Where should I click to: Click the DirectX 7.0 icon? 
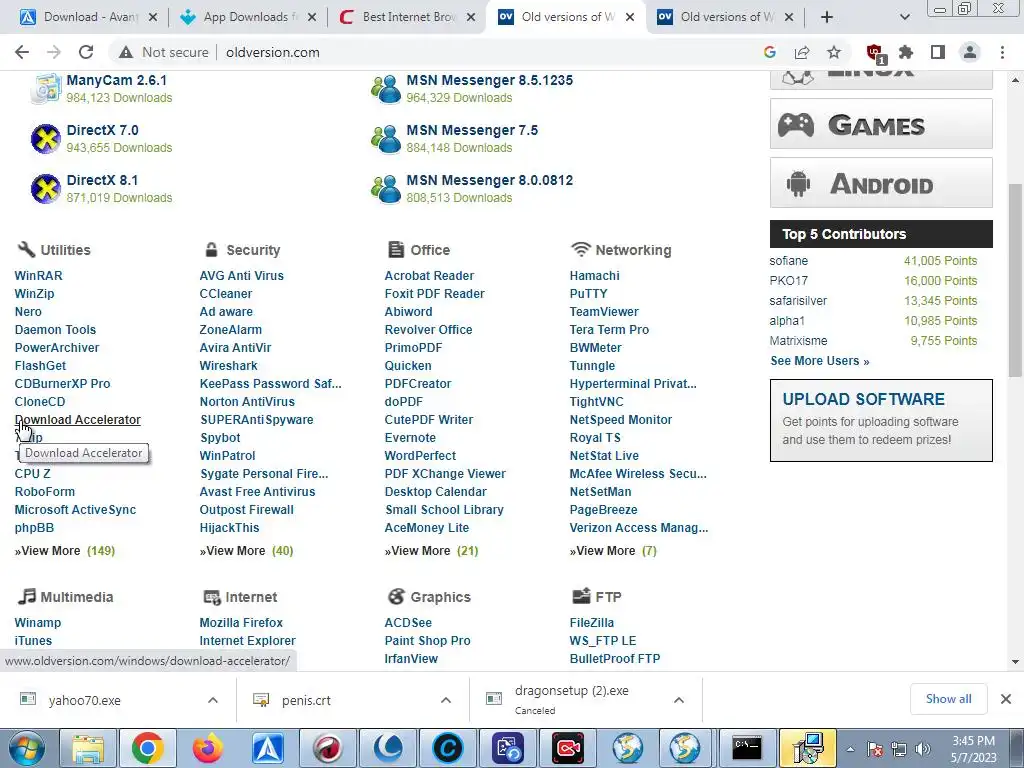[x=46, y=138]
